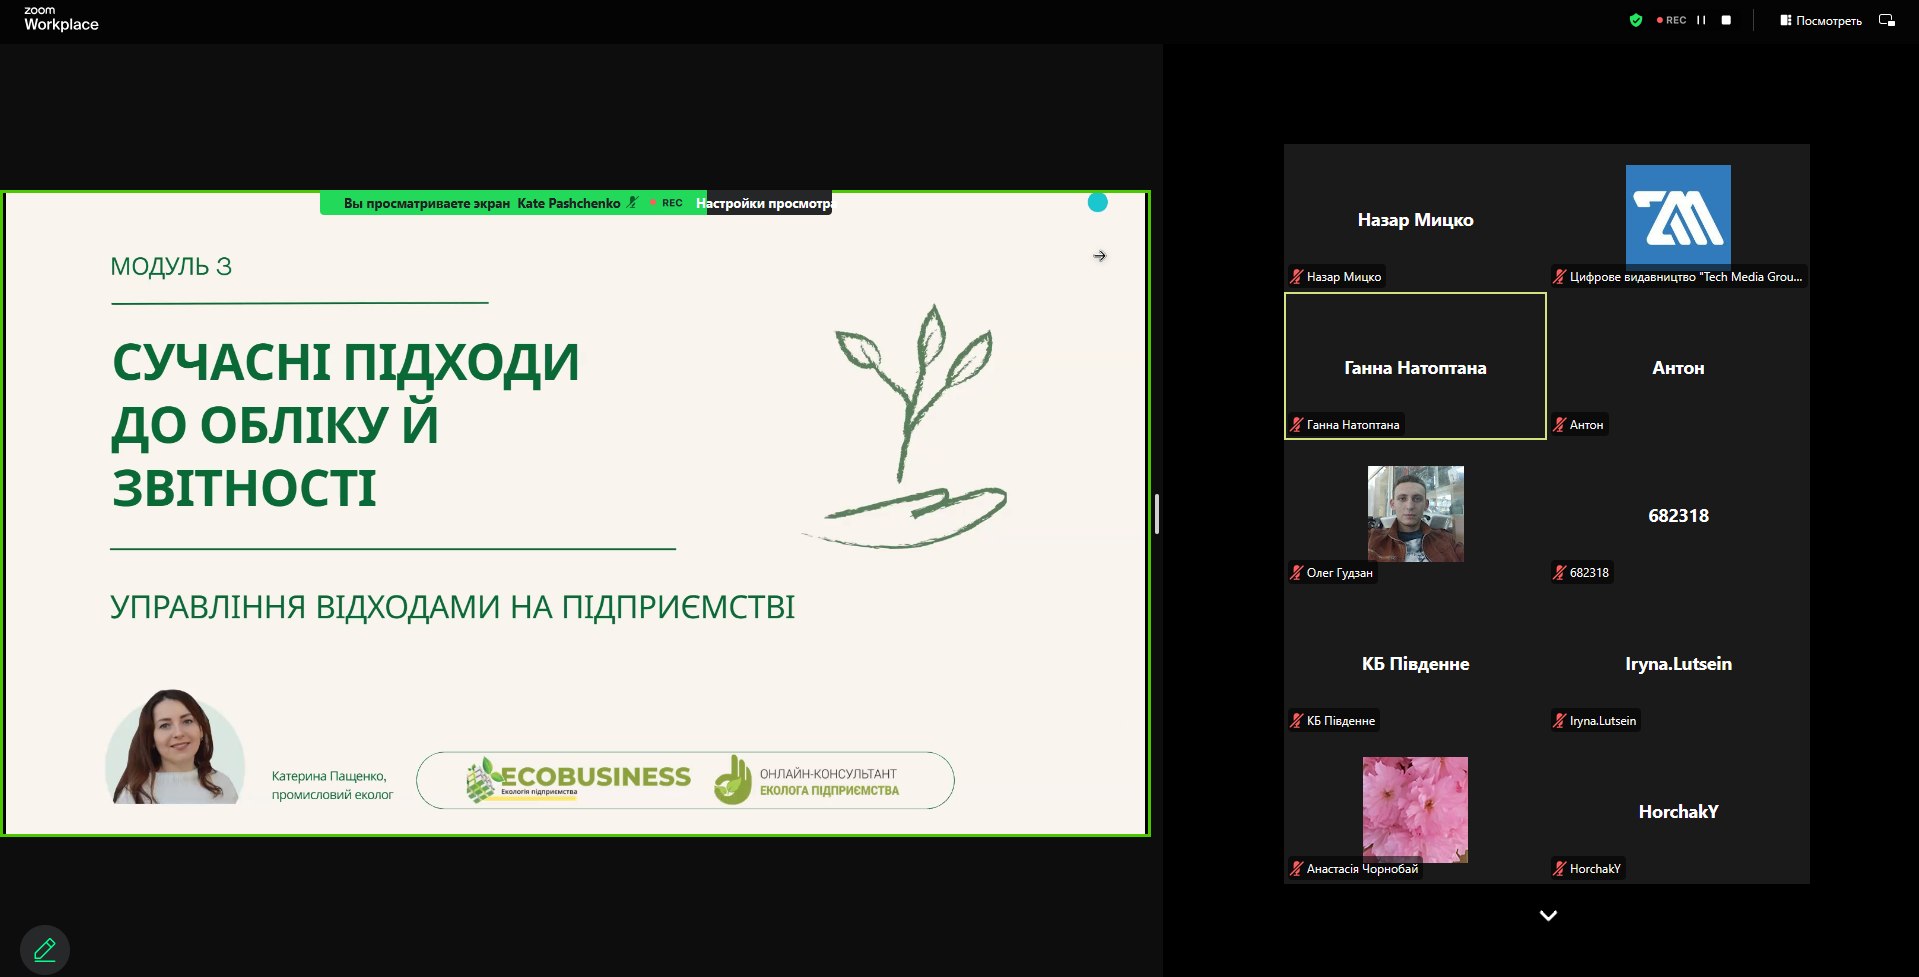1919x977 pixels.
Task: Click the next slide arrow on the presentation
Action: coord(1100,256)
